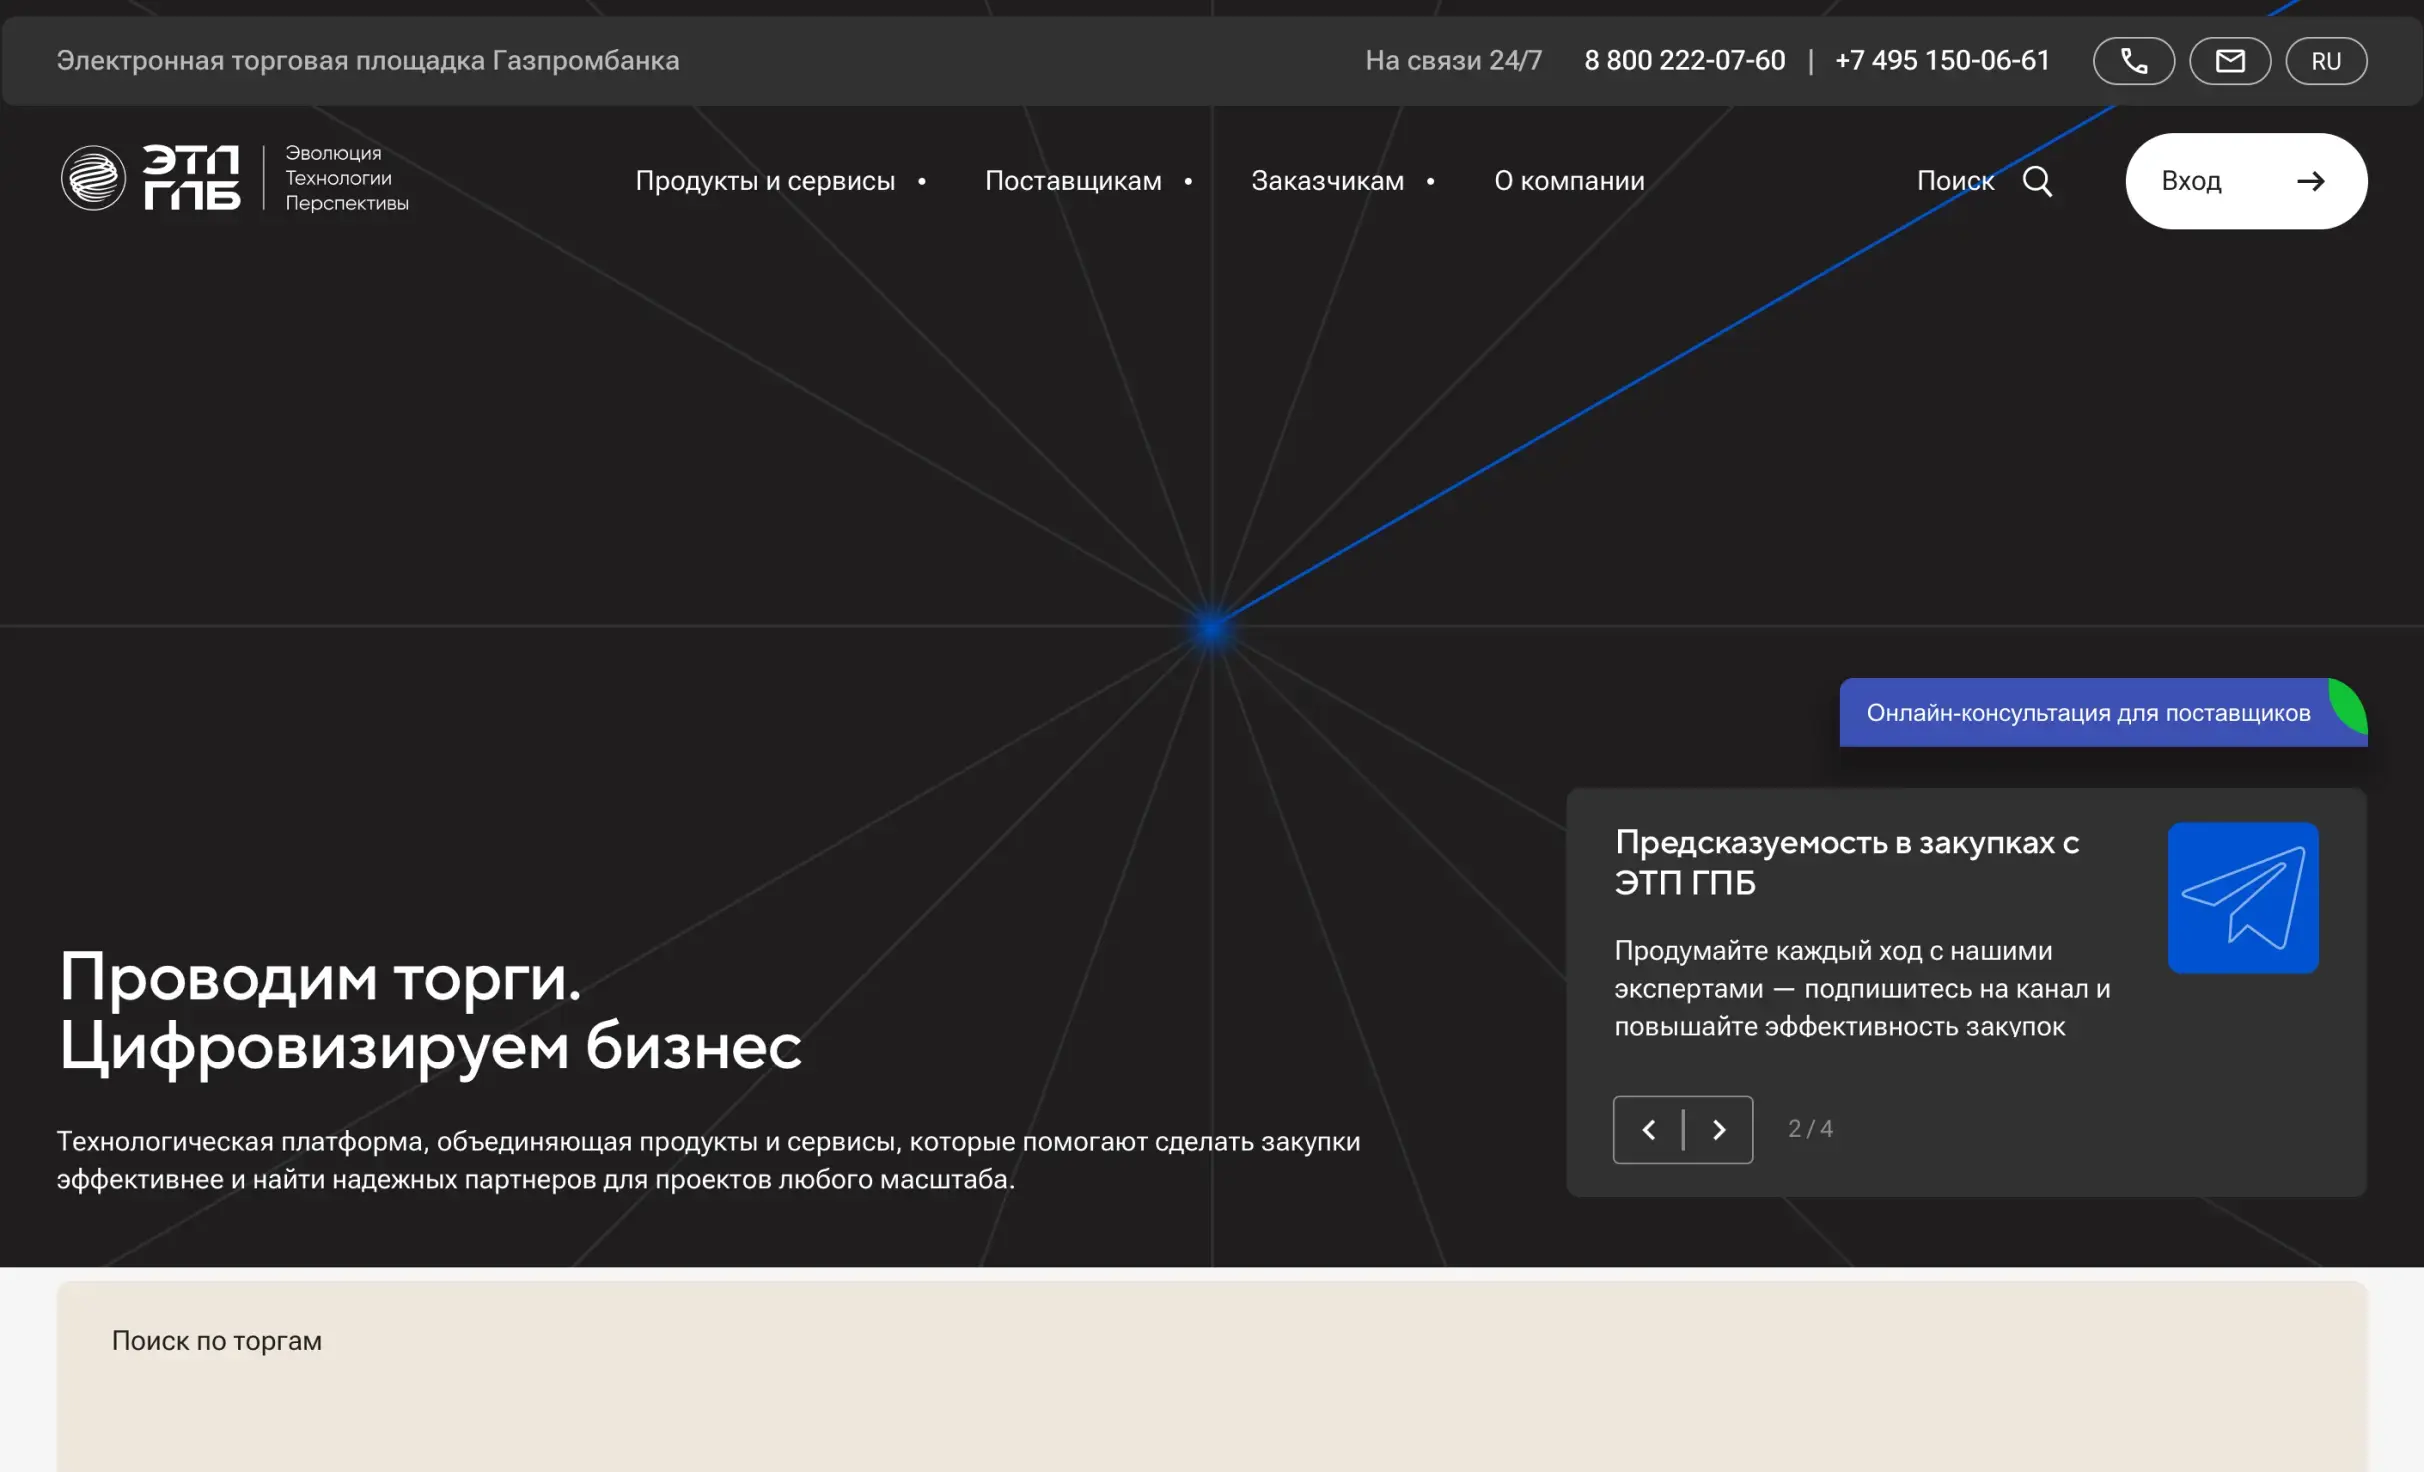
Task: Open the О компании page
Action: point(1568,181)
